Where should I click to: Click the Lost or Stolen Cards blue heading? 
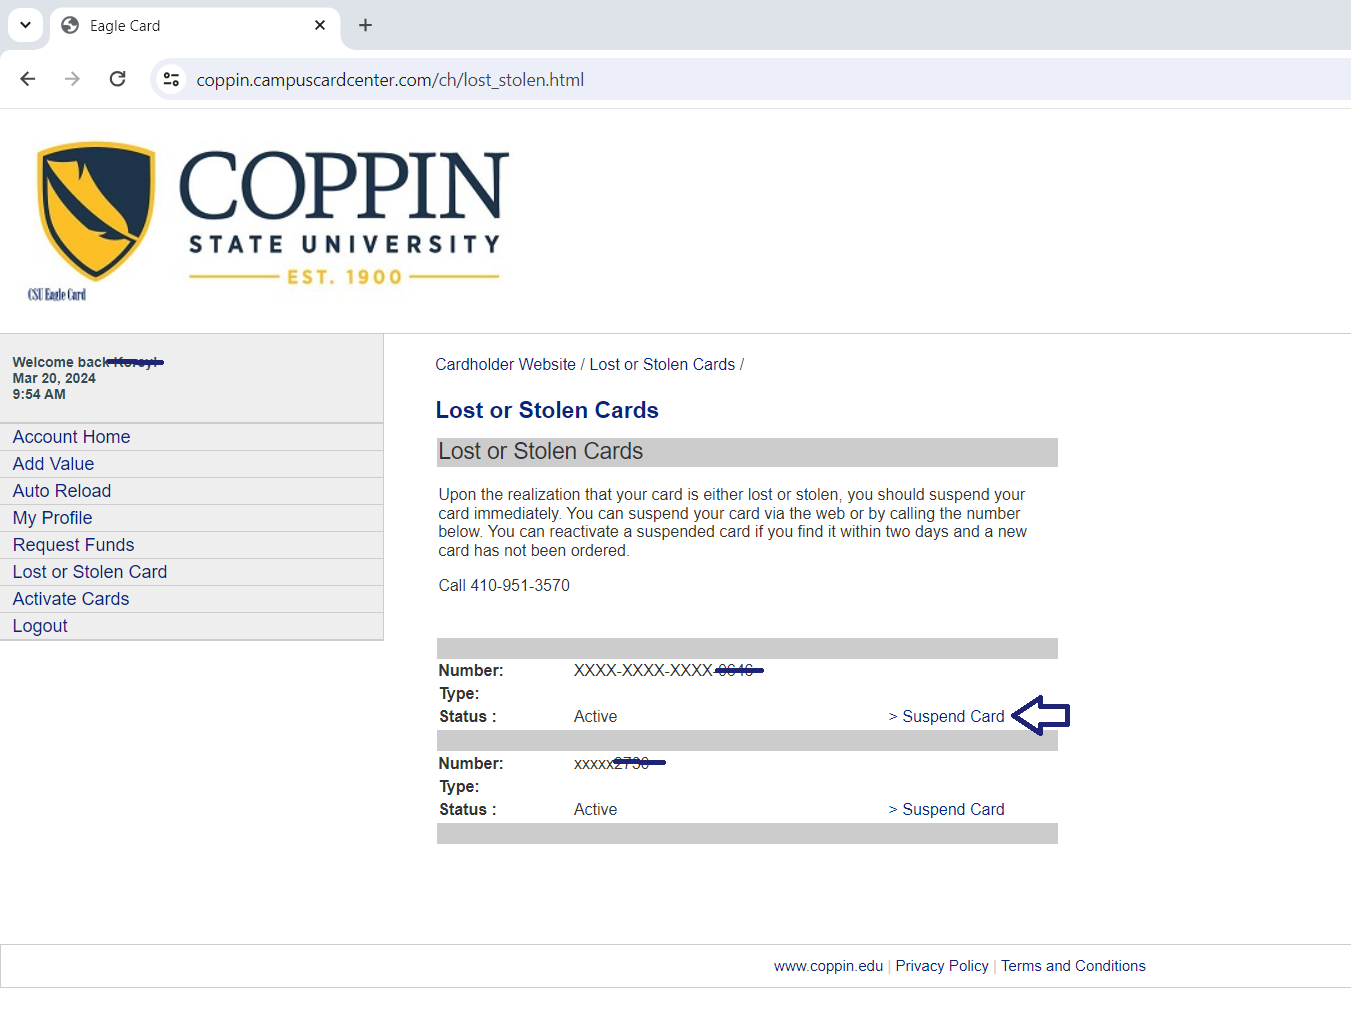pos(547,410)
